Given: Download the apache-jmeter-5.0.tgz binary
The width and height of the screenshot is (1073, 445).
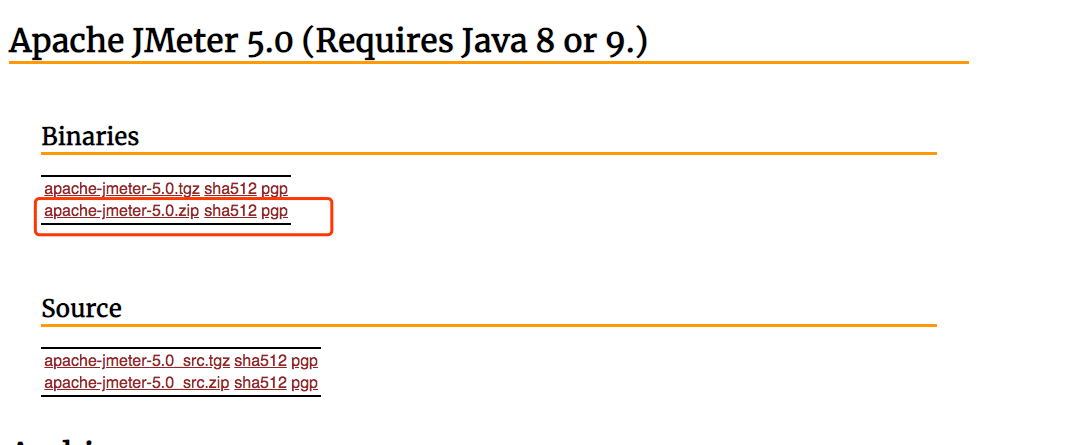Looking at the screenshot, I should [x=121, y=188].
